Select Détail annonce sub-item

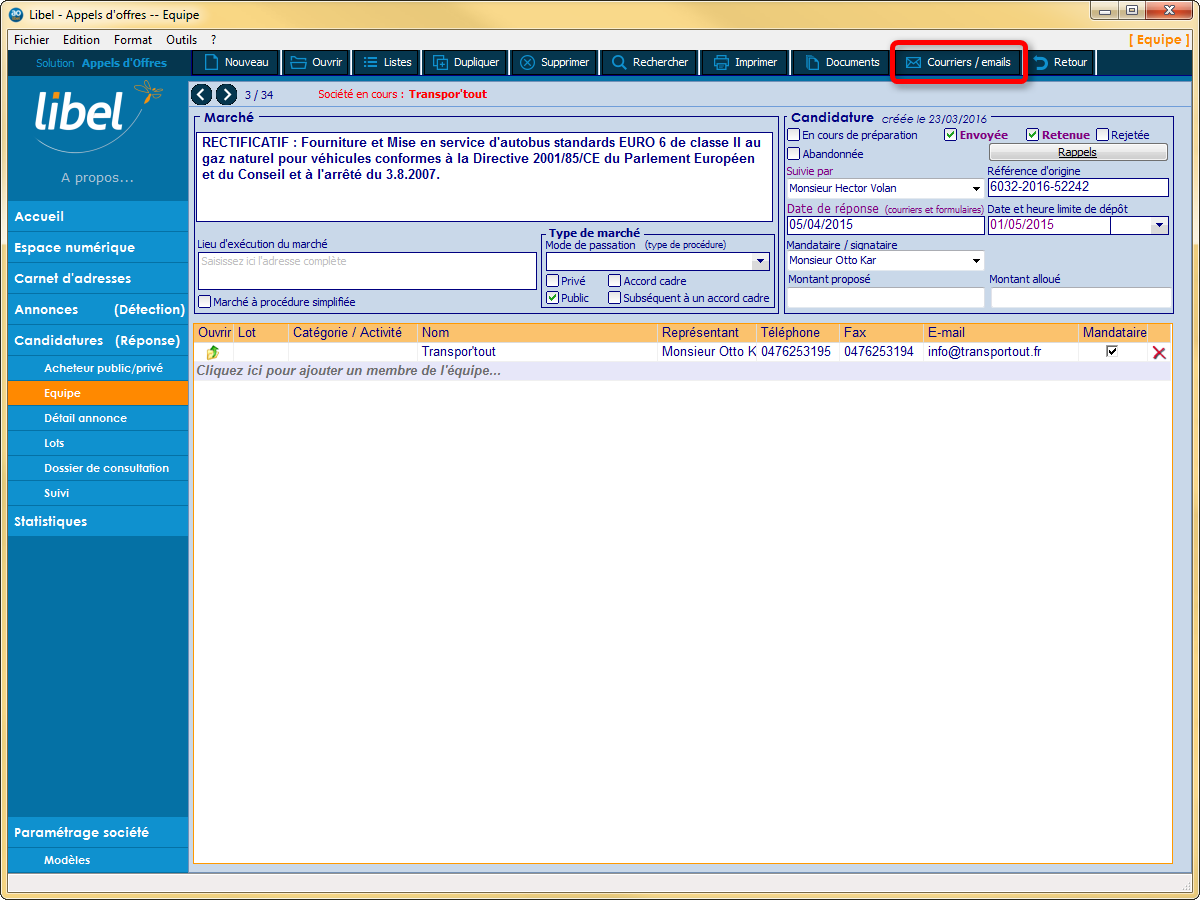97,418
